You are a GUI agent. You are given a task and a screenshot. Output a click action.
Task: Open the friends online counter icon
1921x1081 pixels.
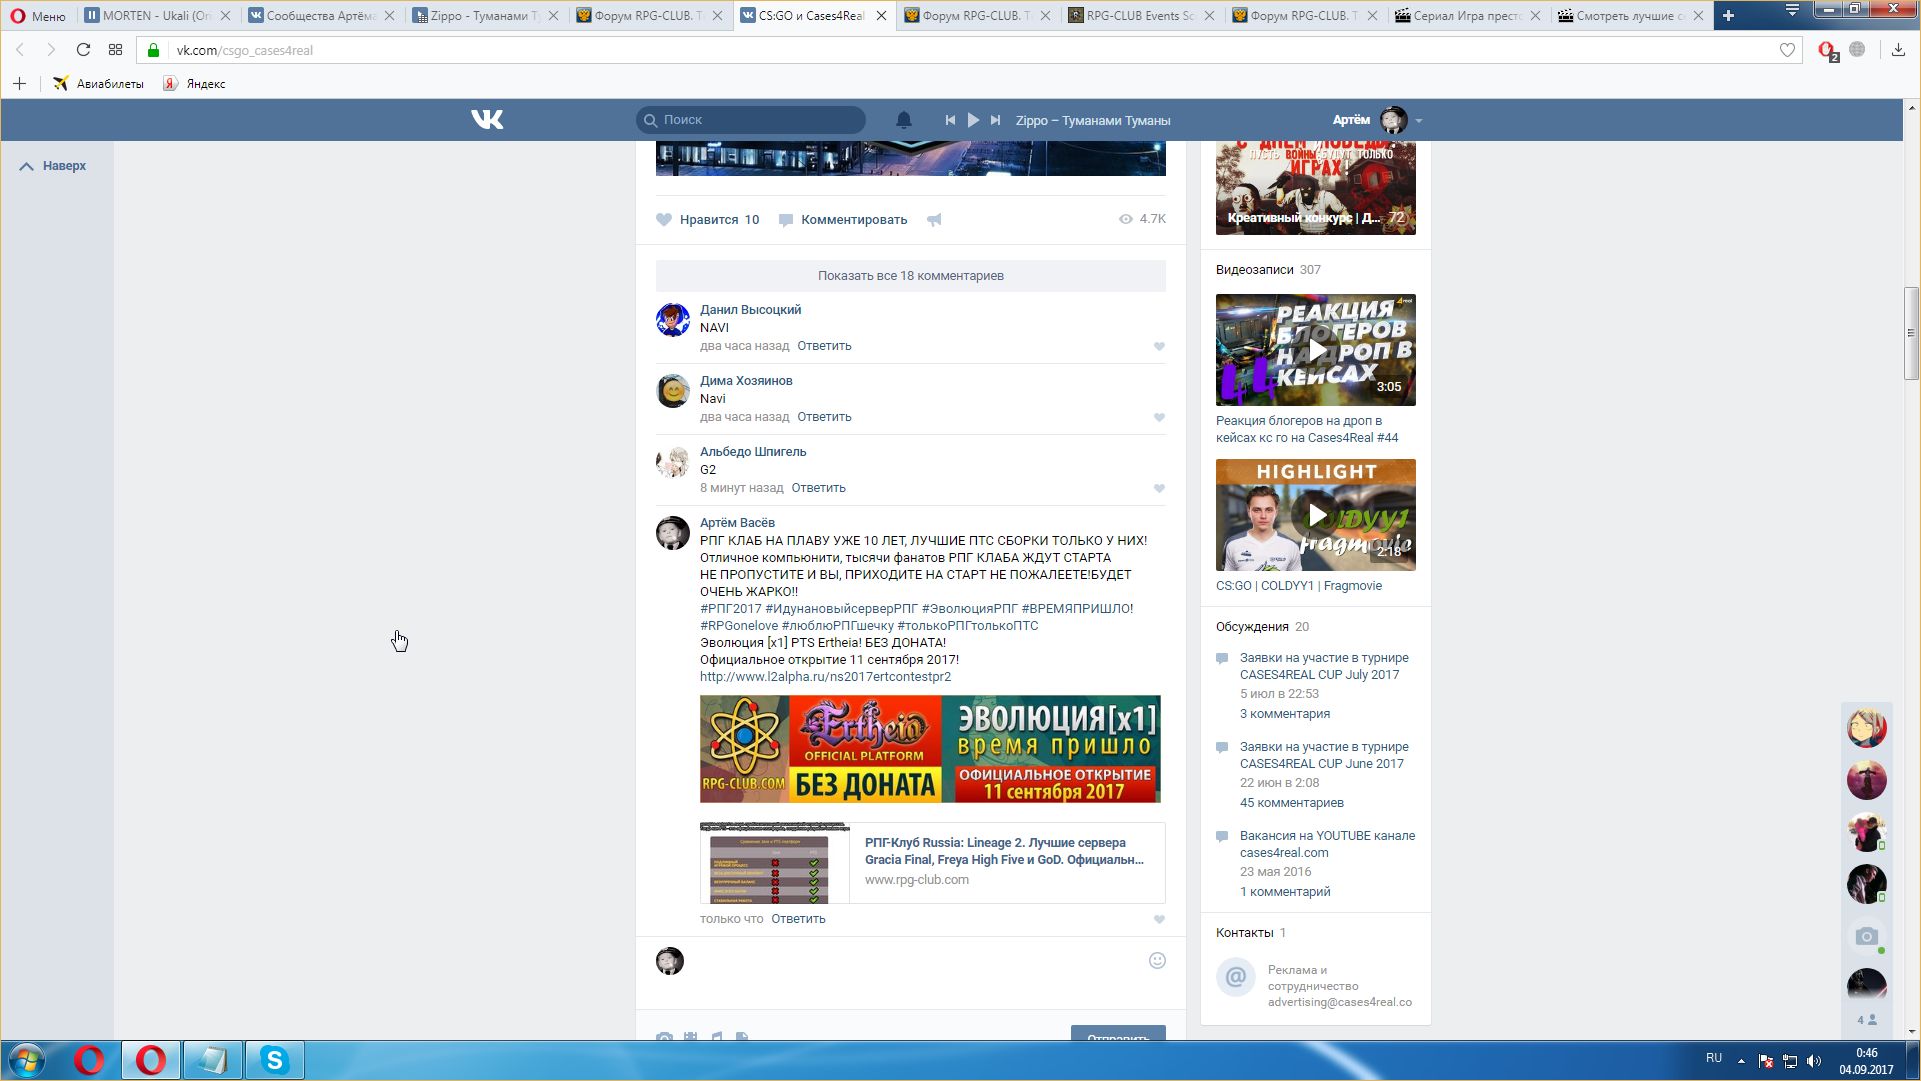1866,1020
